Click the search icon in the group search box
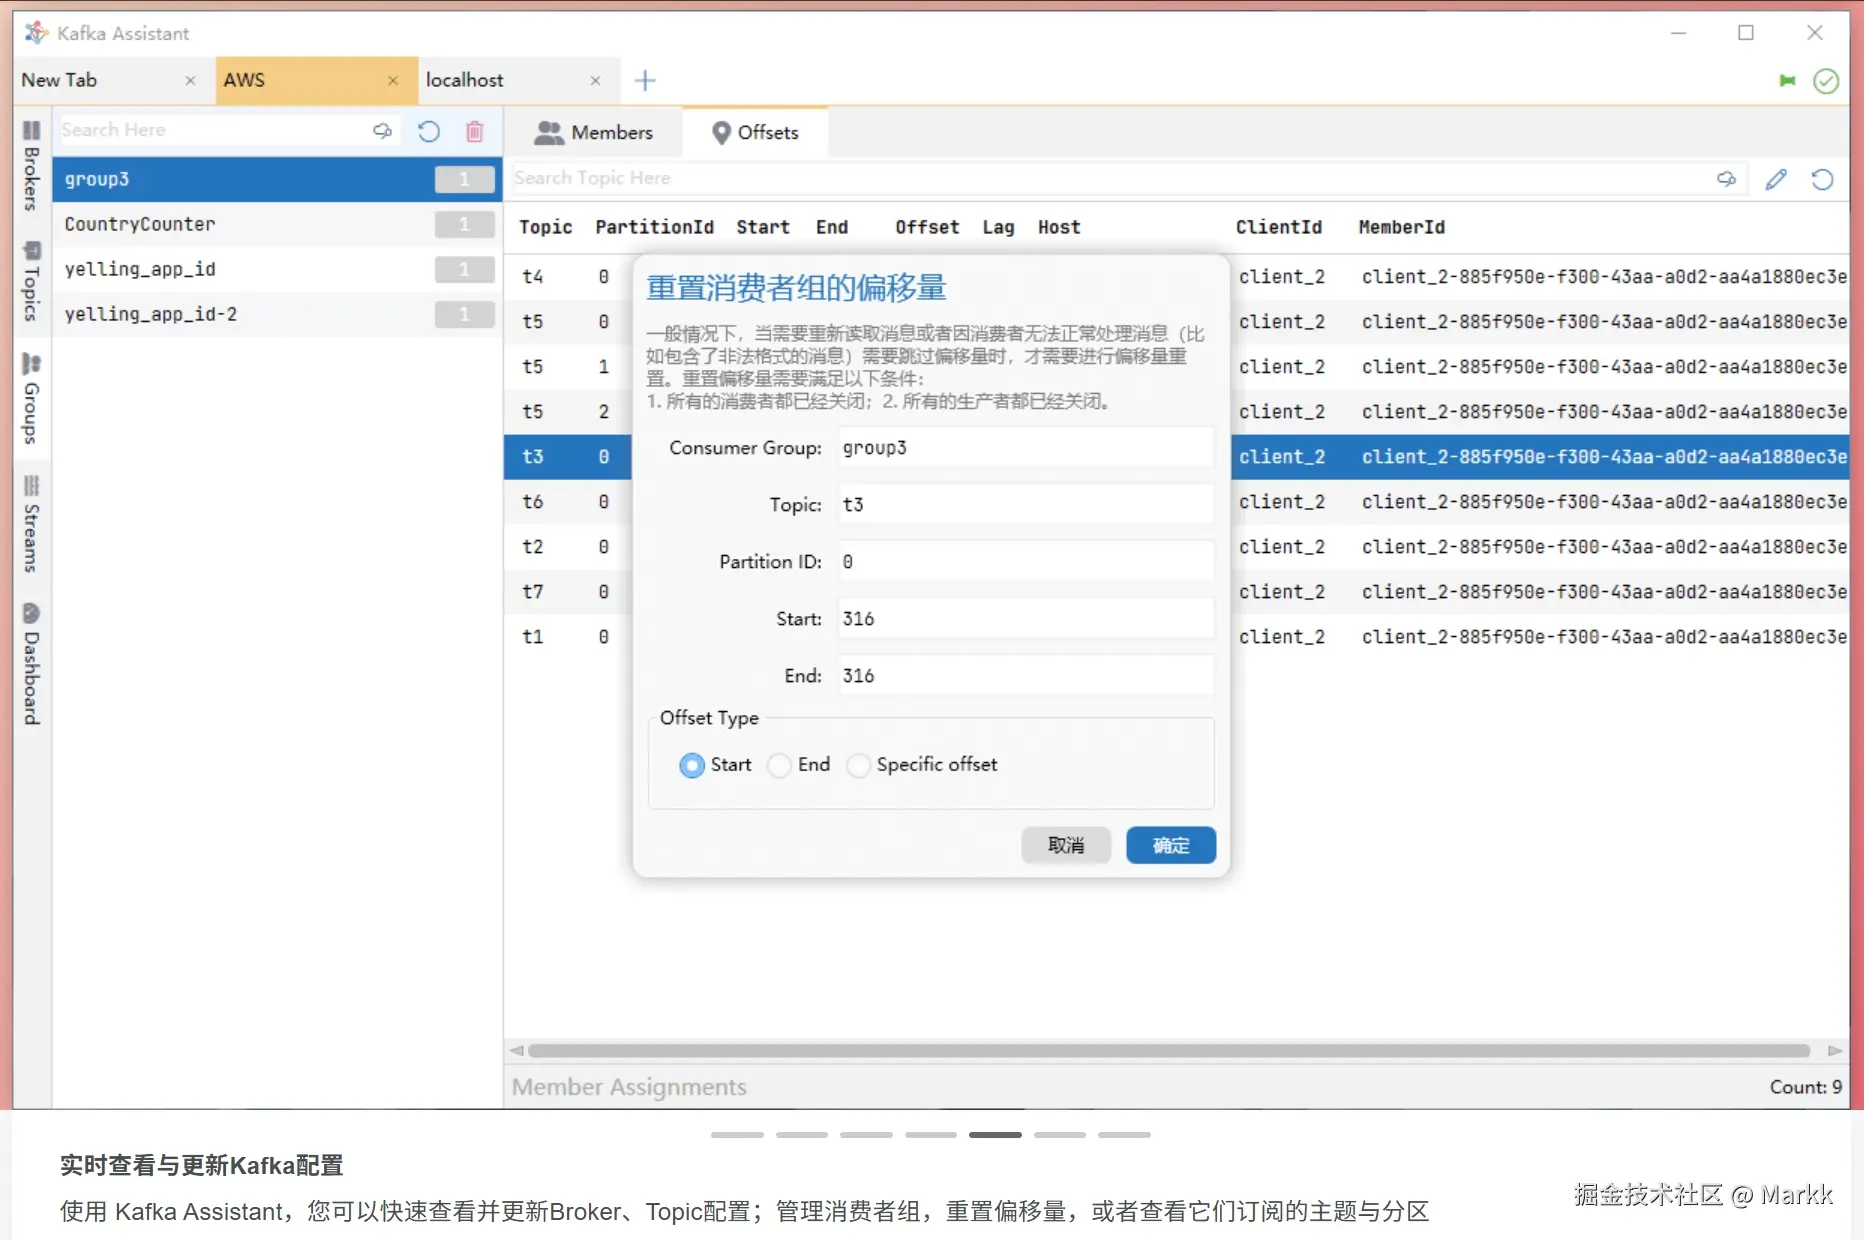 382,130
